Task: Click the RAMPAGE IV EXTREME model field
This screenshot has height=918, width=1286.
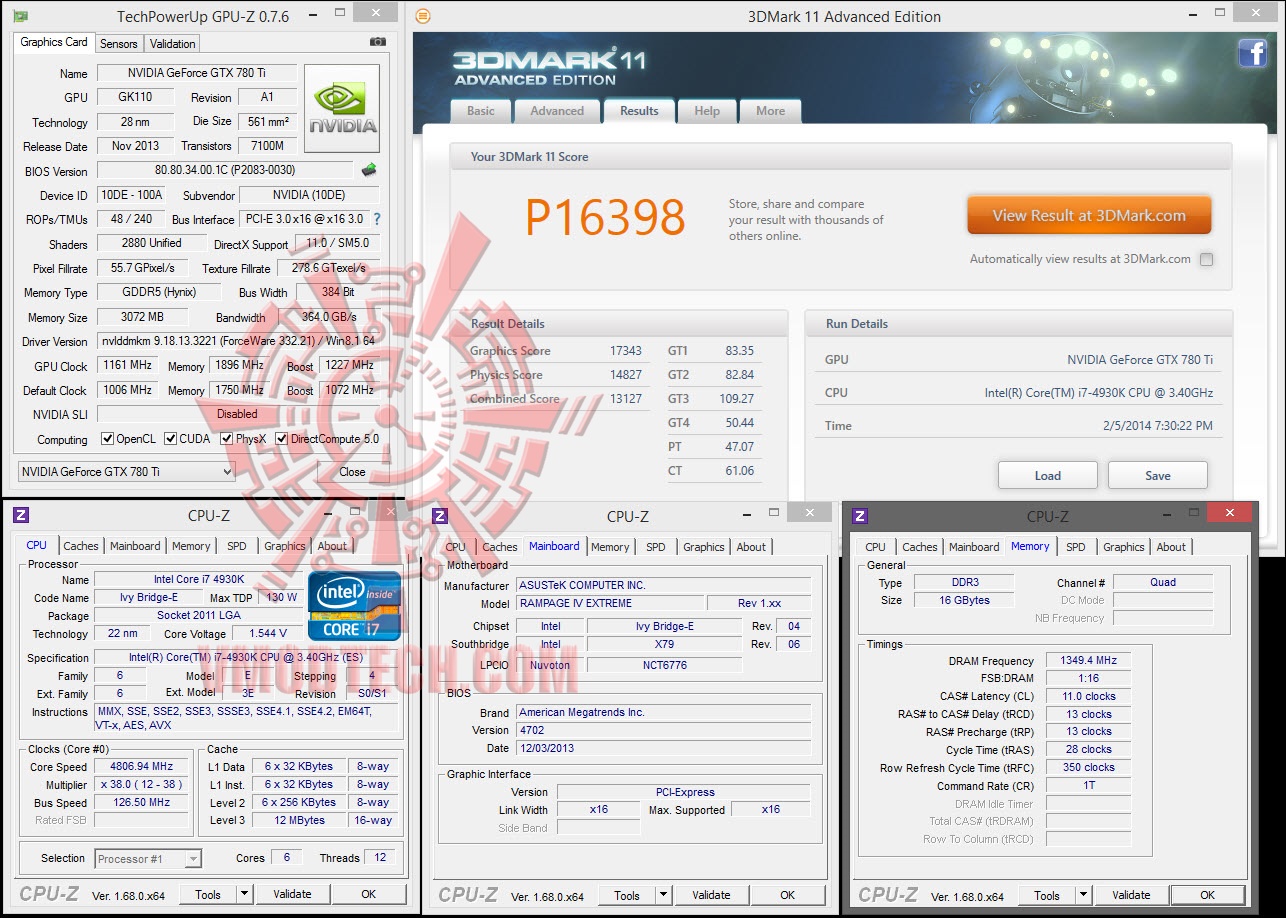Action: [609, 603]
